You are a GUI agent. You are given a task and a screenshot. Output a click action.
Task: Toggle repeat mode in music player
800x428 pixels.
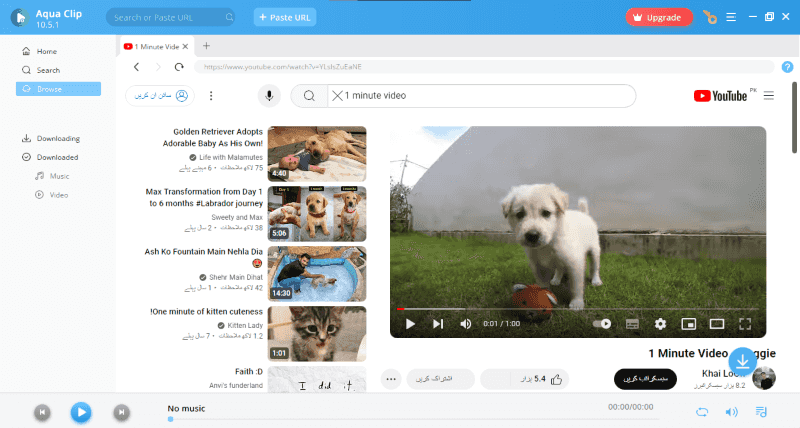(702, 411)
